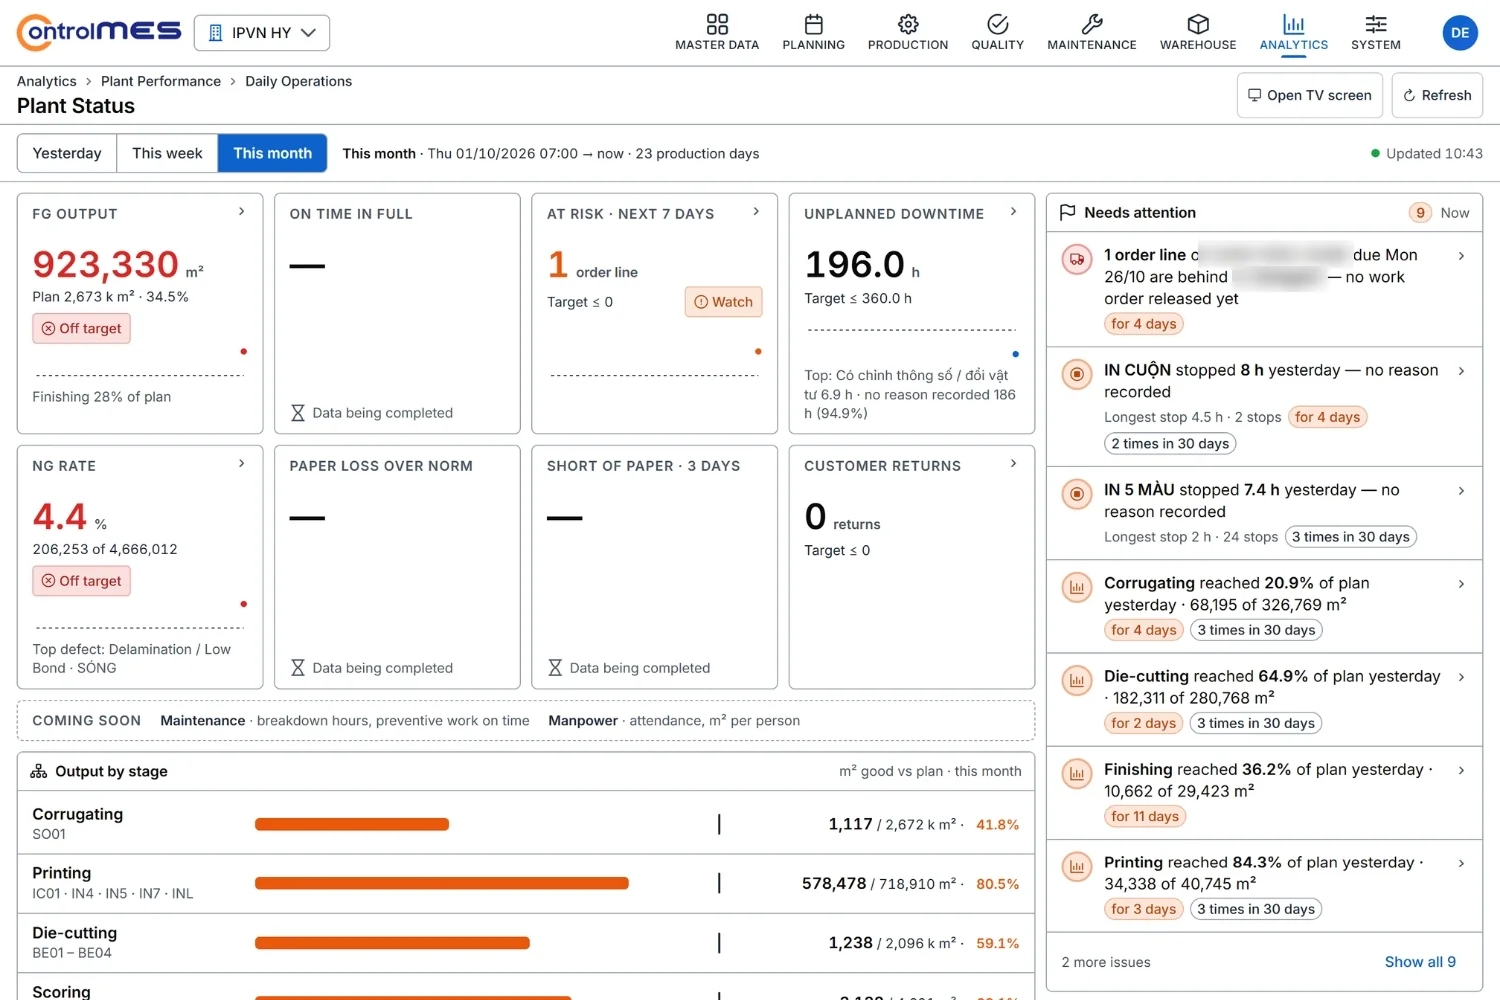The image size is (1500, 1000).
Task: Expand Corrugating 20.9% alert chevron
Action: click(1461, 584)
